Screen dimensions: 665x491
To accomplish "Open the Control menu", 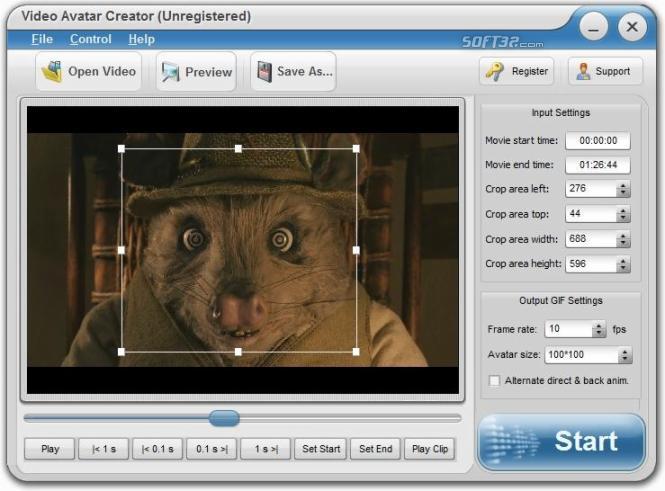I will tap(90, 39).
